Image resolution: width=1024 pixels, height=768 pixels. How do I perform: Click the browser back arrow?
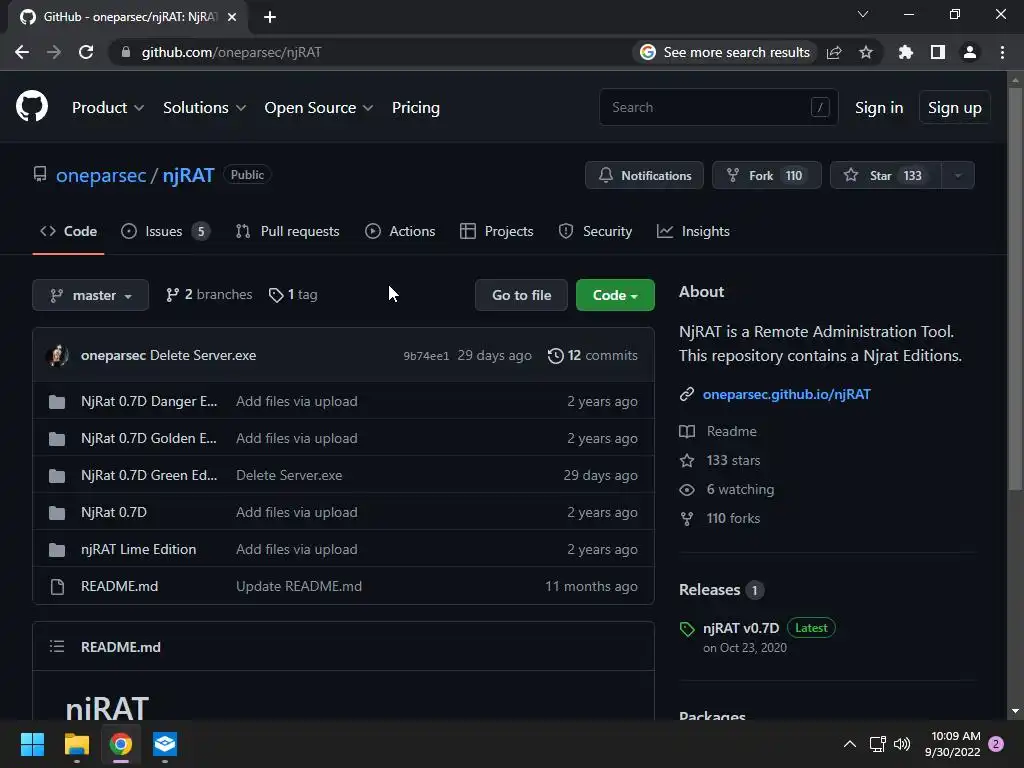[x=22, y=52]
